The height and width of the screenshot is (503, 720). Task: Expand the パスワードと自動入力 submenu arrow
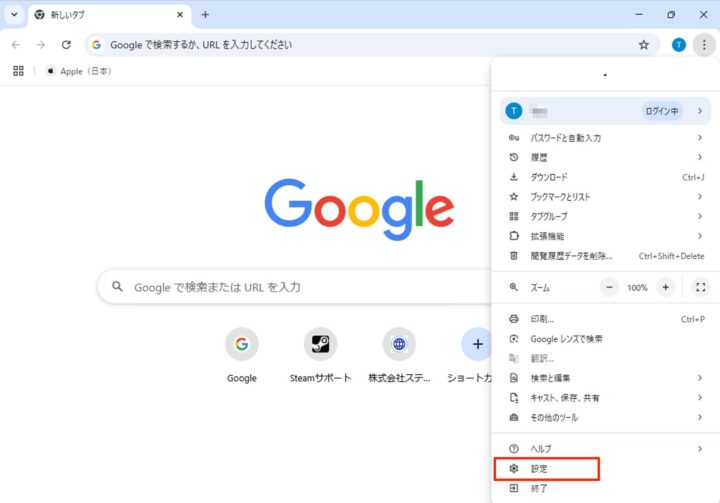coord(700,137)
